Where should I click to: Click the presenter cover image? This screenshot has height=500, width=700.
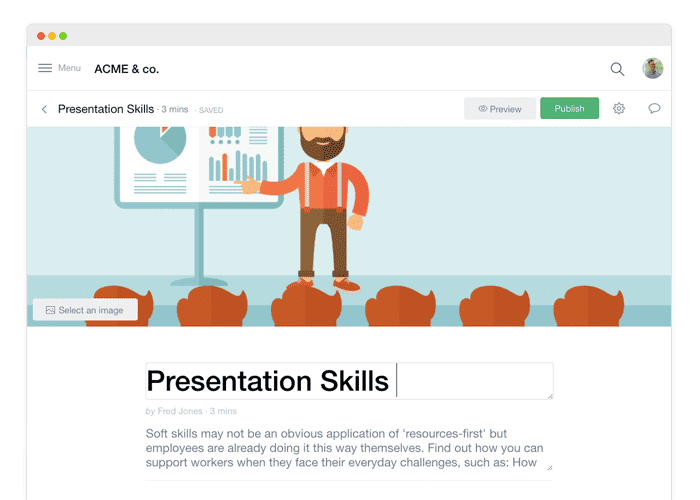[x=349, y=226]
